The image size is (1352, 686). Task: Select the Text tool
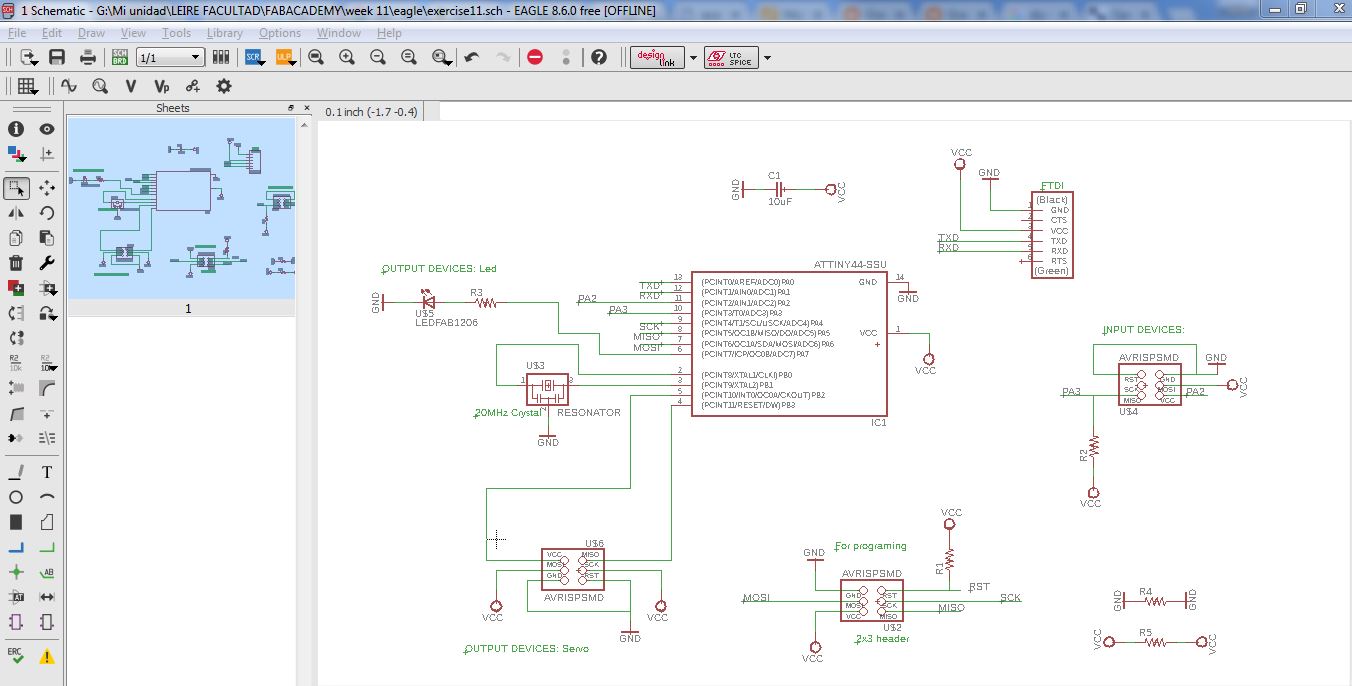click(47, 472)
